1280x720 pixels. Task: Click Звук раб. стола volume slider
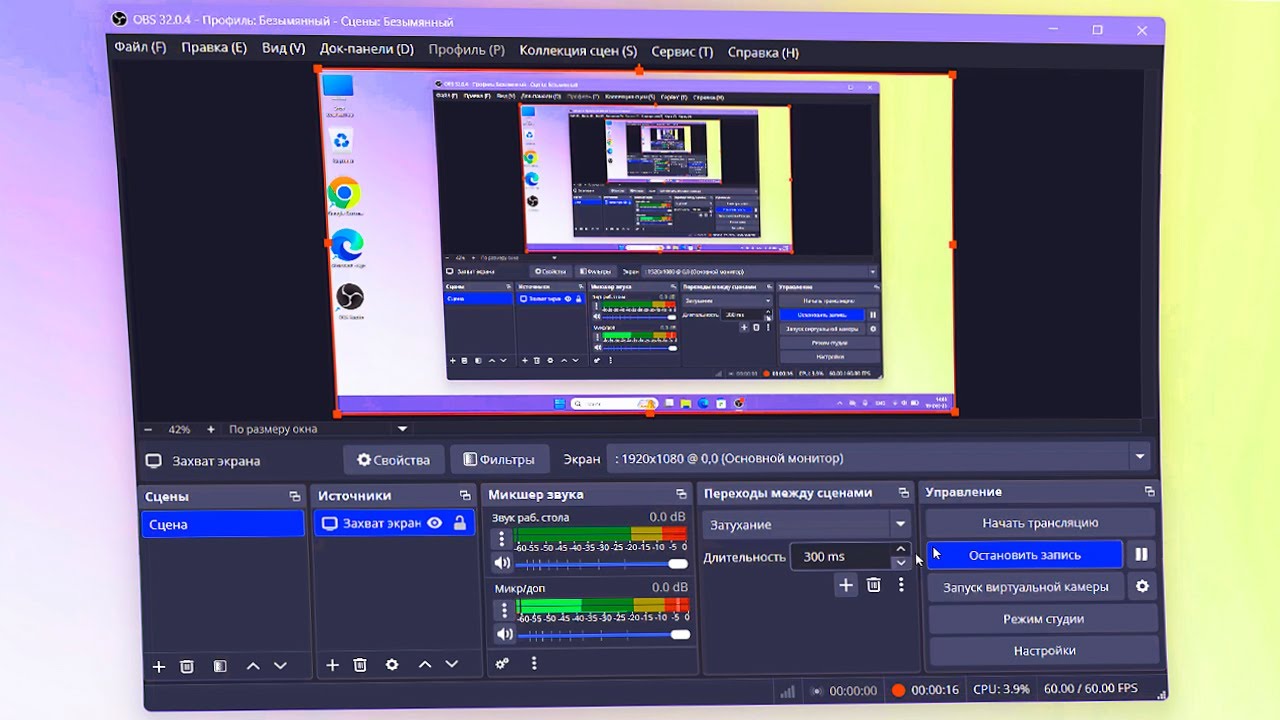pos(603,564)
